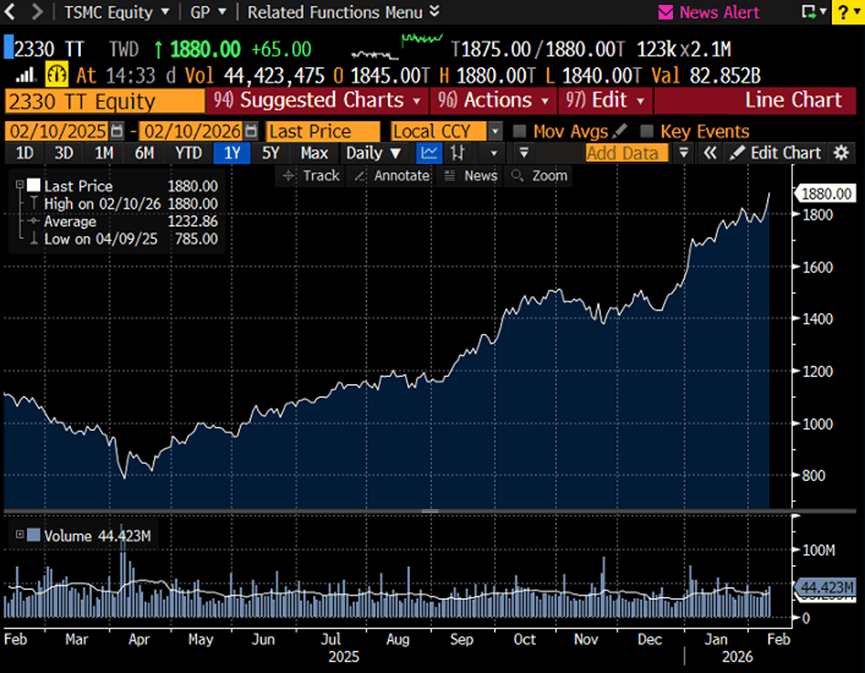Screen dimensions: 865x673
Task: Click the line chart type icon
Action: (x=429, y=153)
